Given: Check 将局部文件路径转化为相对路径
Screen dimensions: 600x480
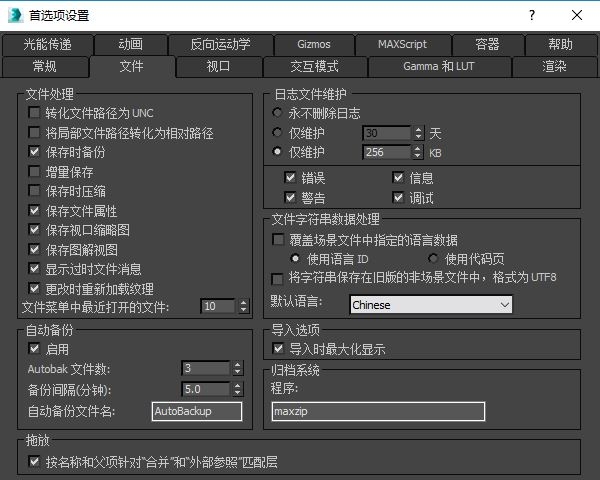Looking at the screenshot, I should 34,132.
